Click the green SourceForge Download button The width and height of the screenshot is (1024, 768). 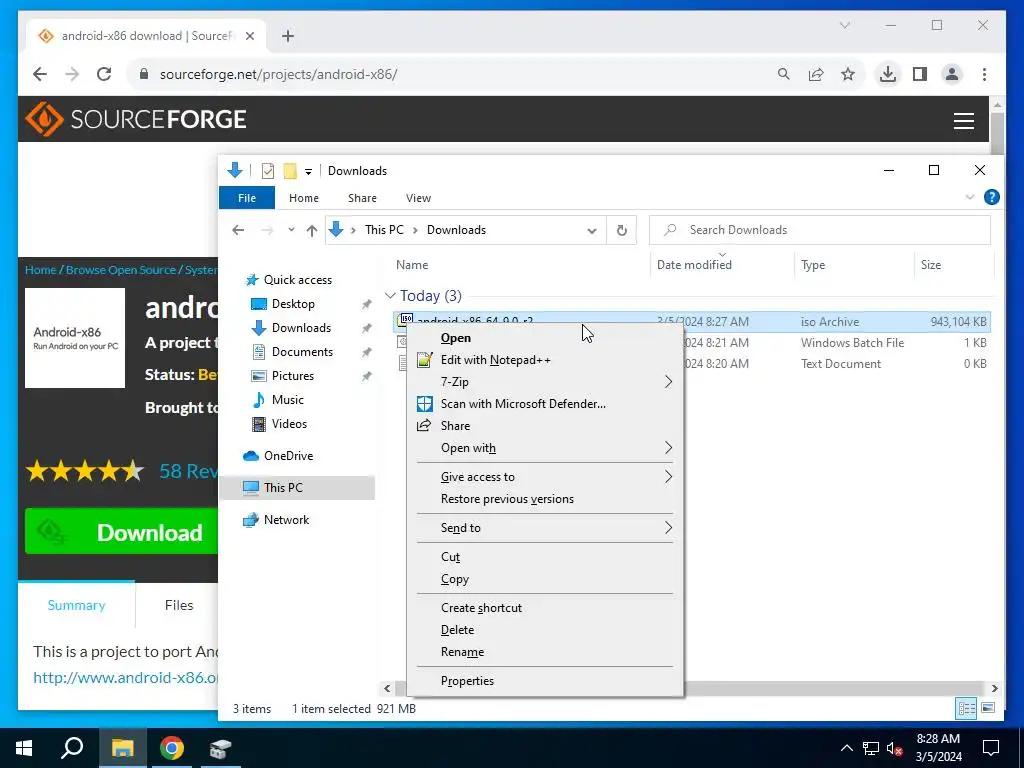[x=121, y=532]
